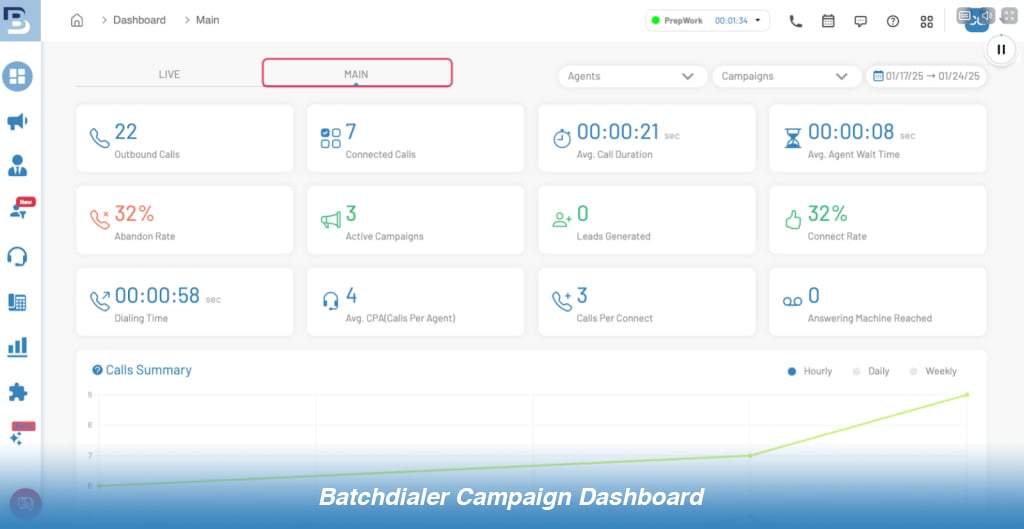Click the fullscreen expand overlay icon
Image resolution: width=1024 pixels, height=529 pixels.
(1010, 16)
